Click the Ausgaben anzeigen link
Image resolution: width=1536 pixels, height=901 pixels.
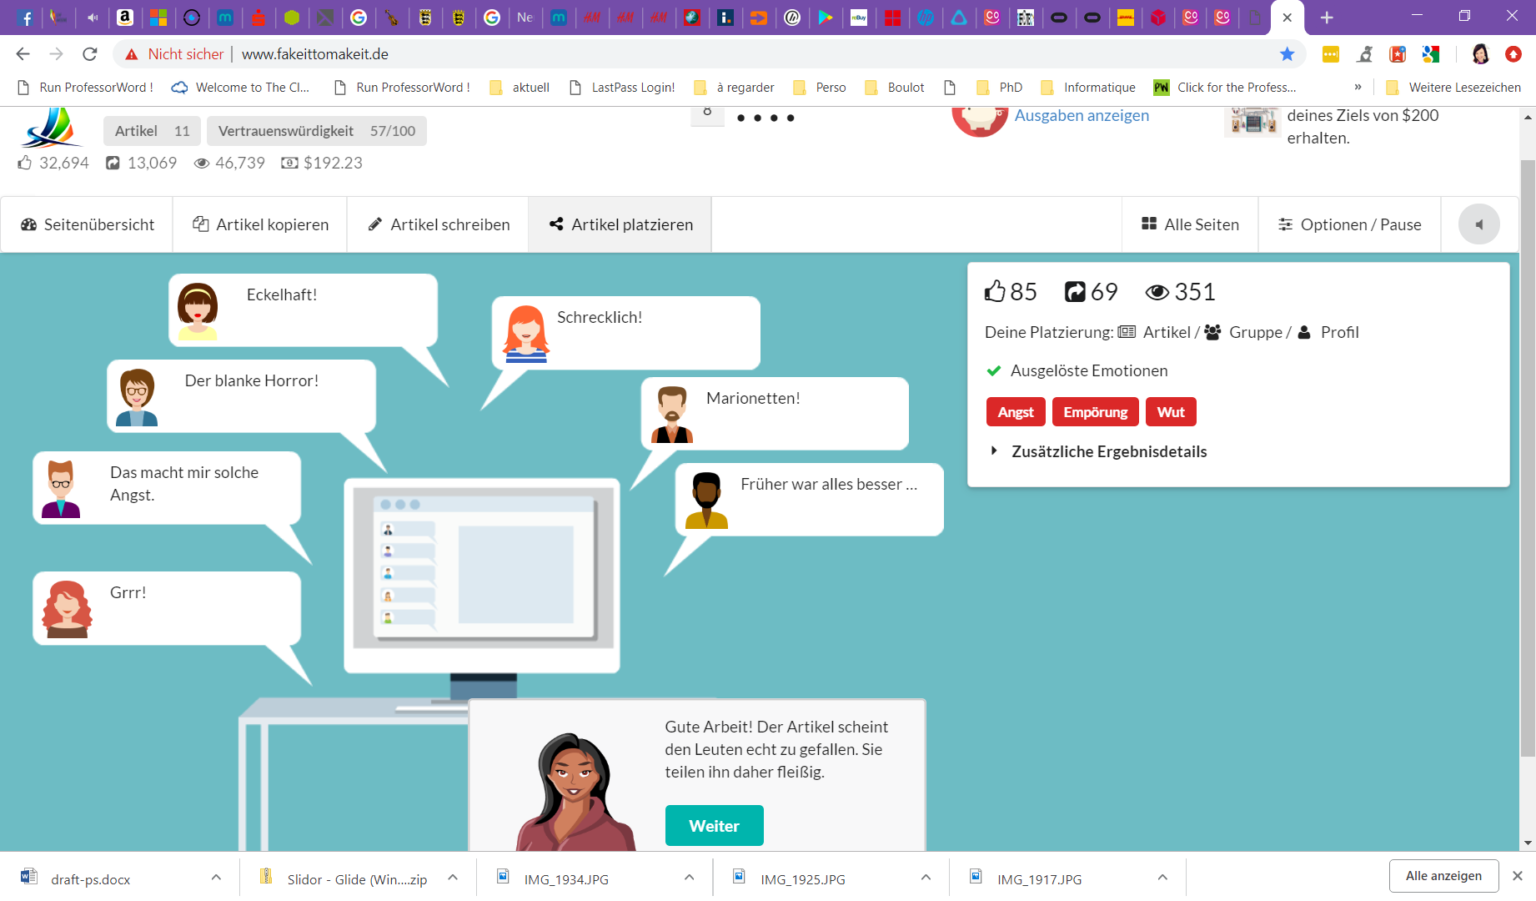coord(1081,116)
